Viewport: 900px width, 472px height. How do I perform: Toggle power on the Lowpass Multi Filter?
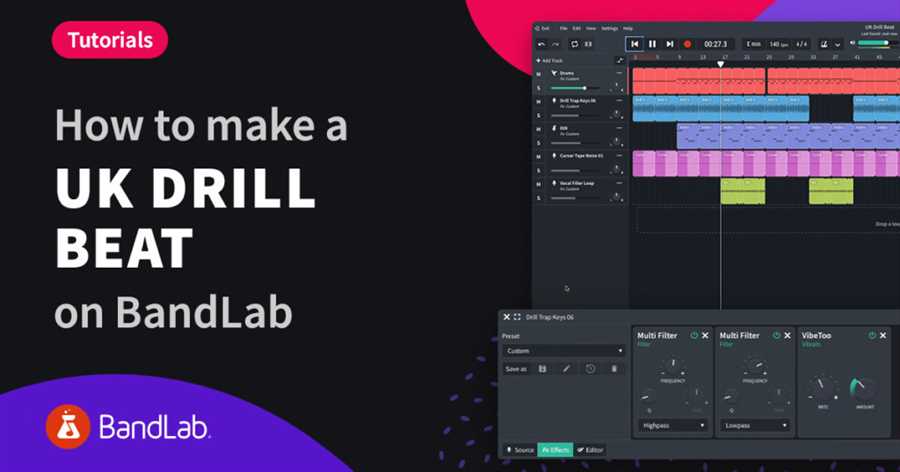tap(776, 335)
